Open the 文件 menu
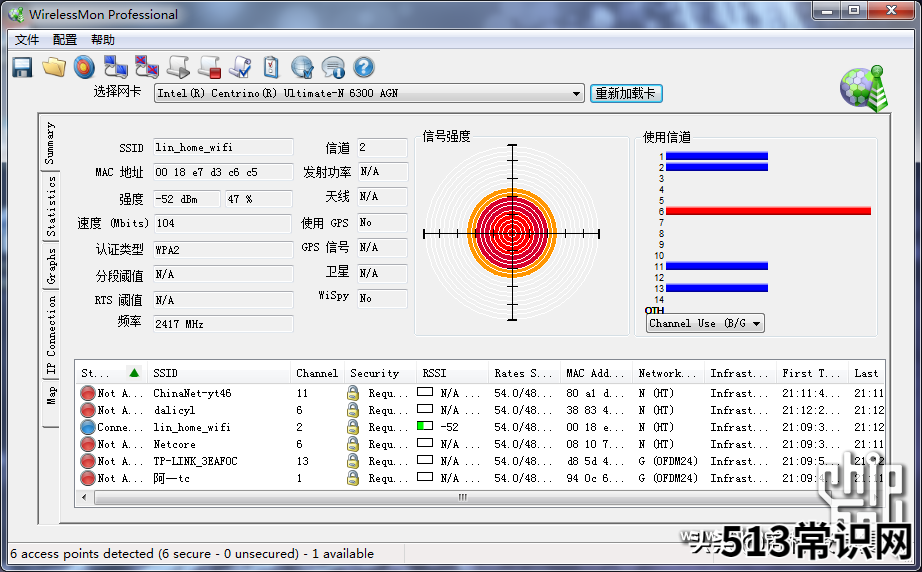This screenshot has height=572, width=922. tap(26, 39)
